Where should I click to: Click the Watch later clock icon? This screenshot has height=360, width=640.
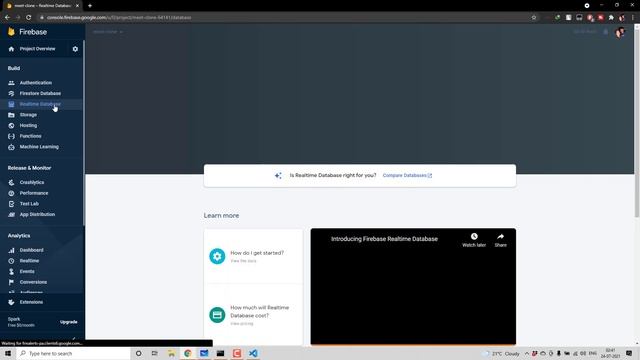pyautogui.click(x=474, y=236)
